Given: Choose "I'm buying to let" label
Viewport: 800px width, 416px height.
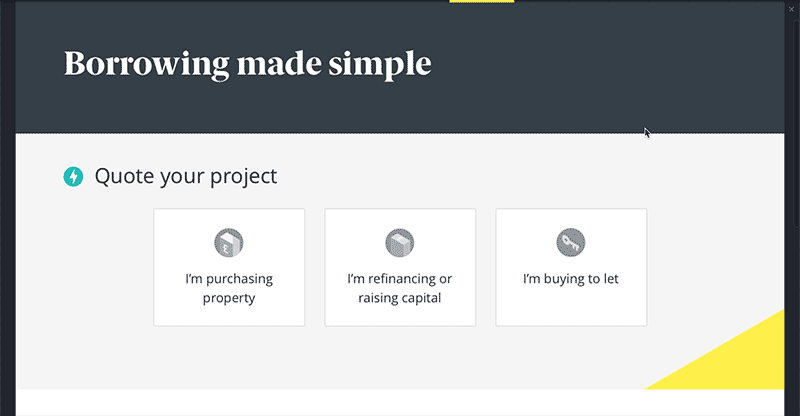Looking at the screenshot, I should point(570,279).
